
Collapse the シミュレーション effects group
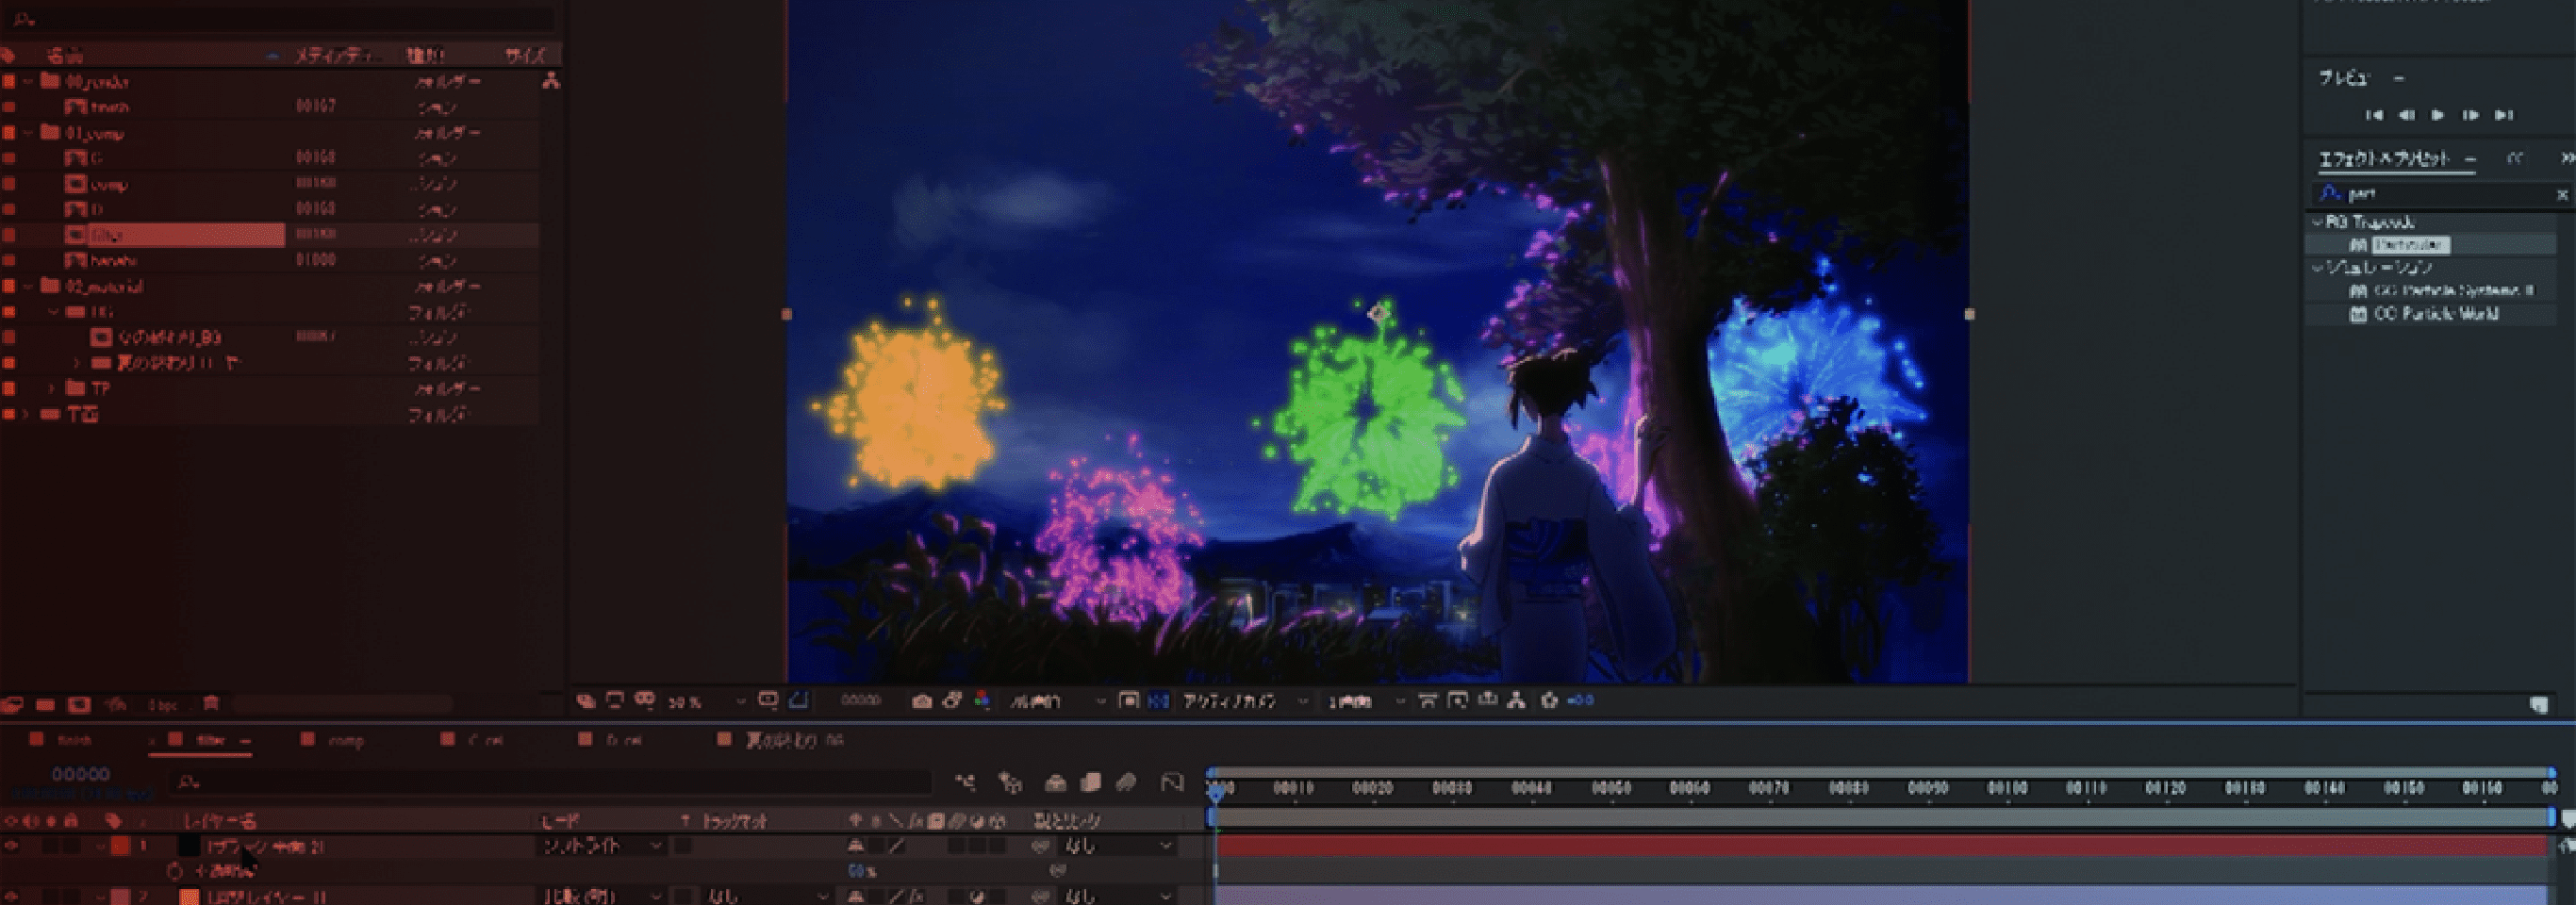pos(2317,268)
